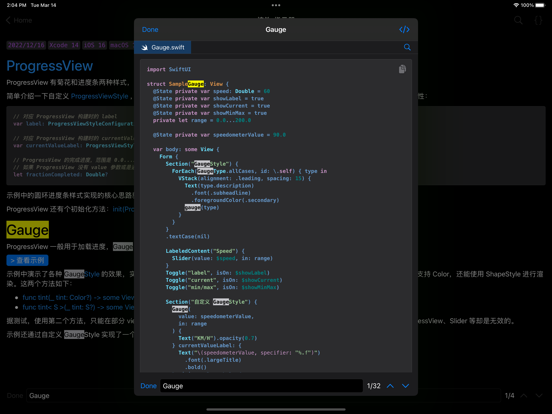Screen dimensions: 552x414
Task: Open the func tint(_ tint: Color?) link
Action: click(78, 297)
